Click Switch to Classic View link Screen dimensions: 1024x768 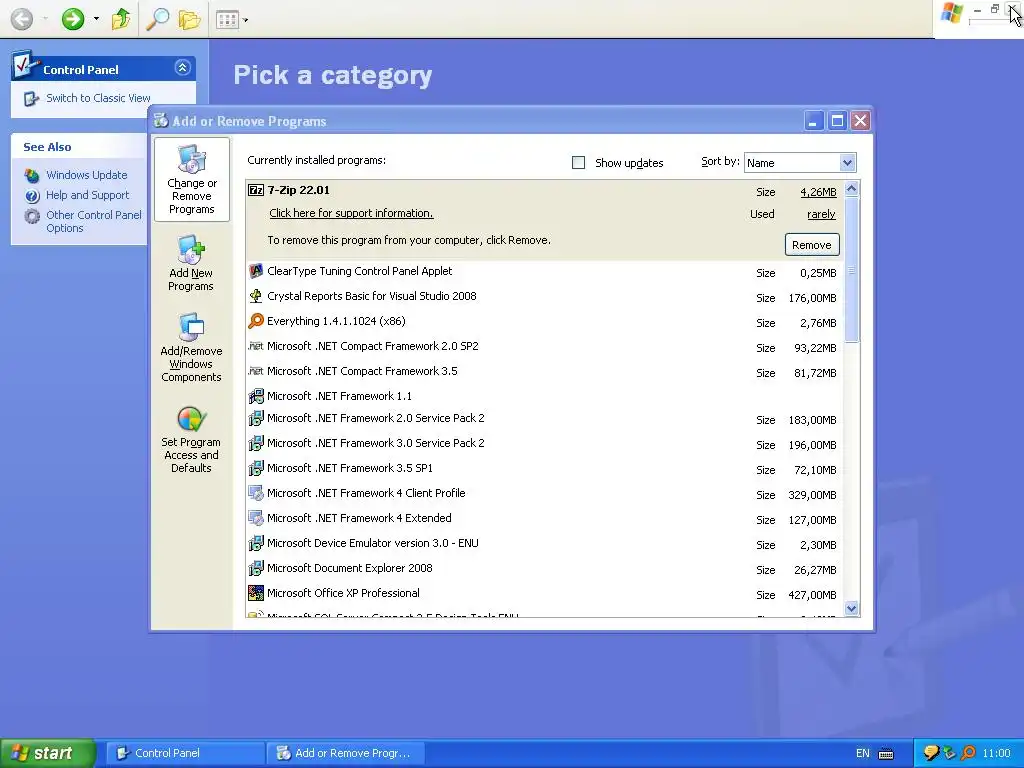98,98
